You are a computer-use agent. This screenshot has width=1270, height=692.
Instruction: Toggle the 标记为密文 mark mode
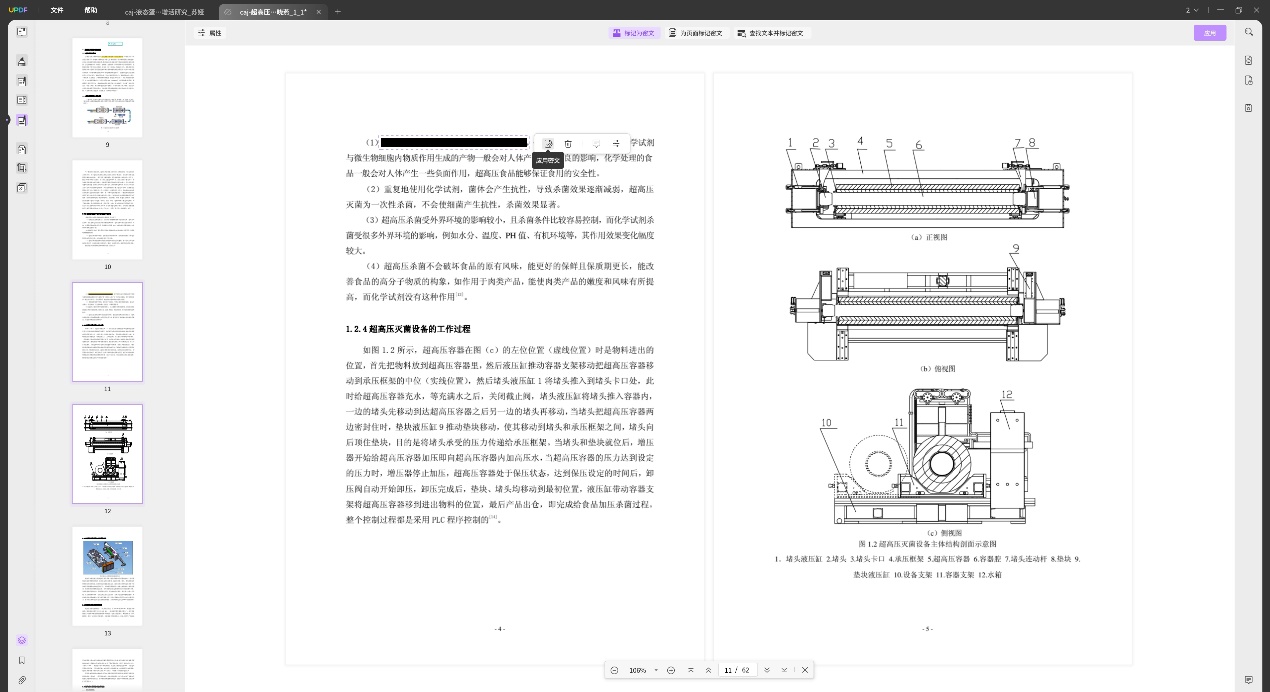[633, 33]
